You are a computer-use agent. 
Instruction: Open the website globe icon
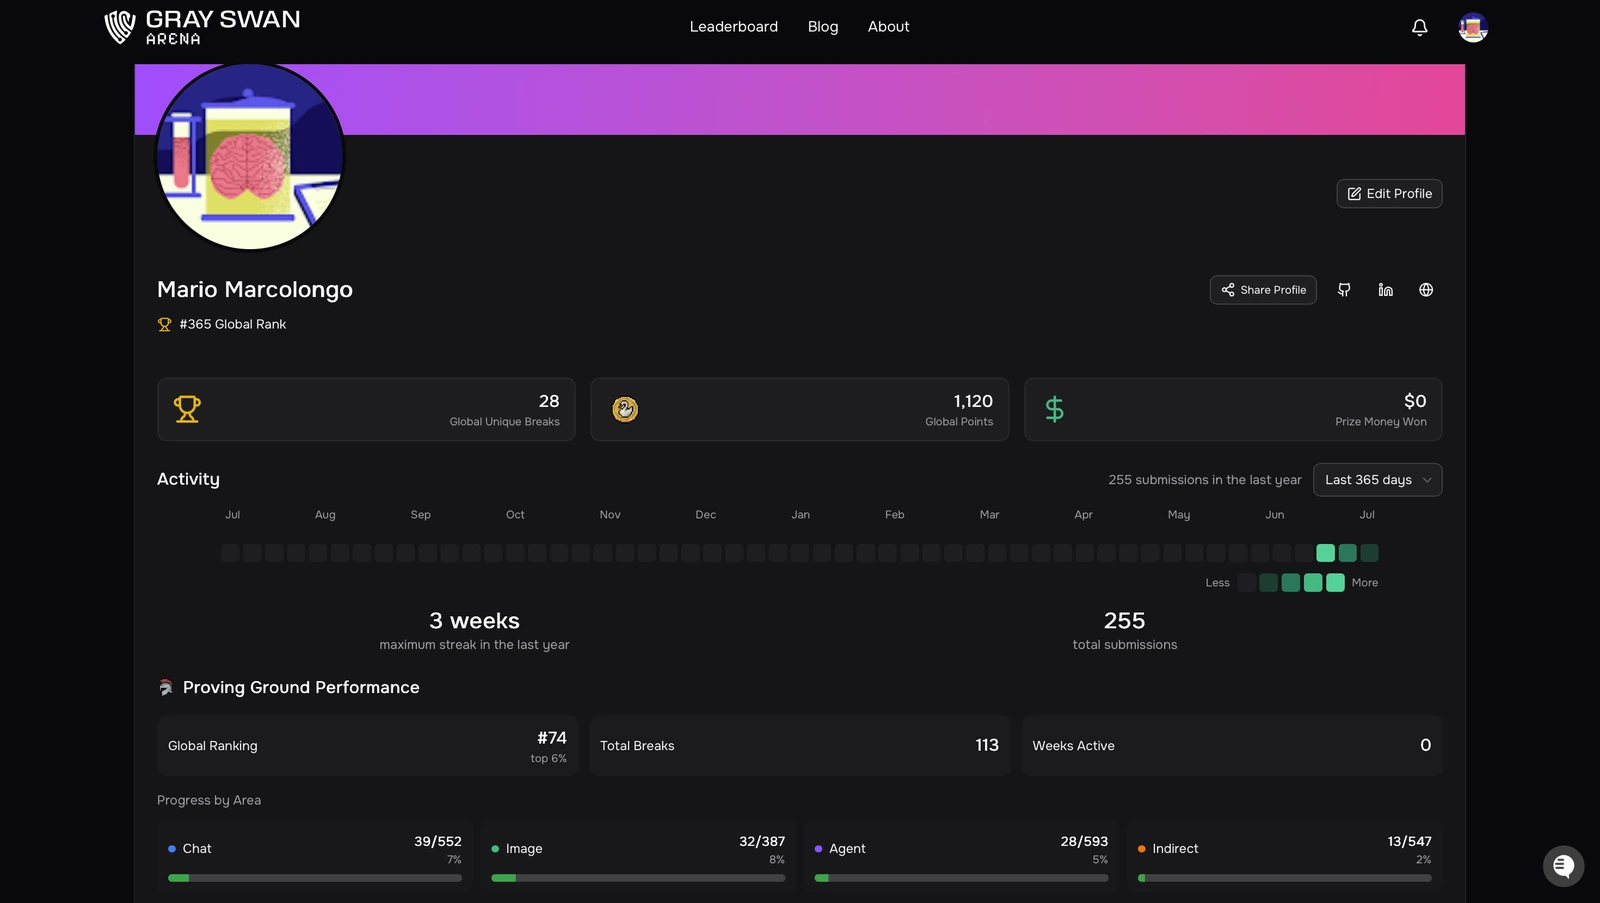pyautogui.click(x=1426, y=290)
